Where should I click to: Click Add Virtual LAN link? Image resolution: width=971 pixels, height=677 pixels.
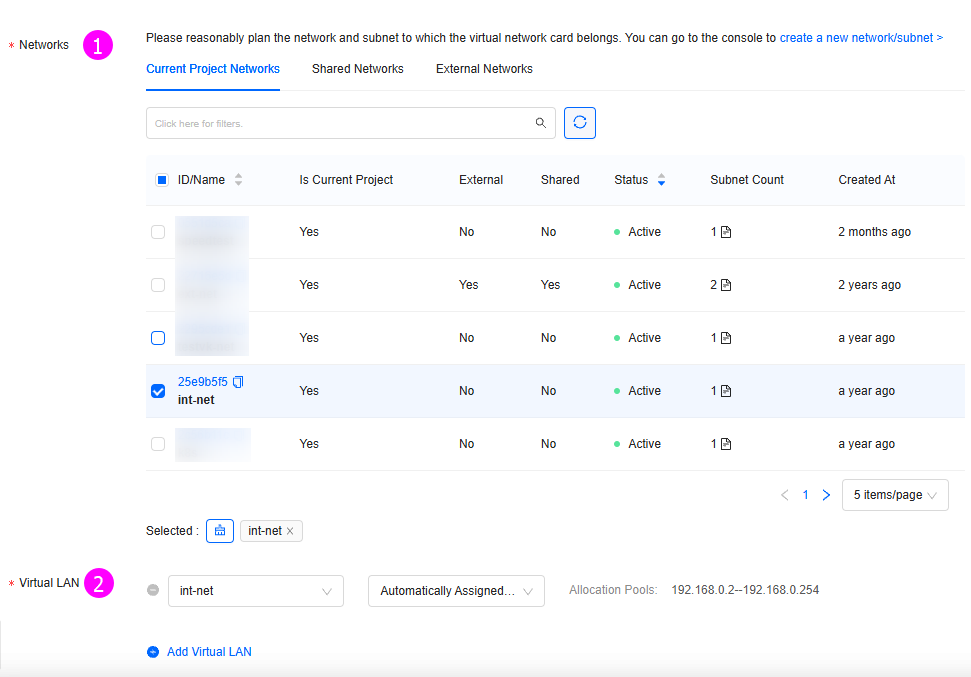(x=209, y=652)
